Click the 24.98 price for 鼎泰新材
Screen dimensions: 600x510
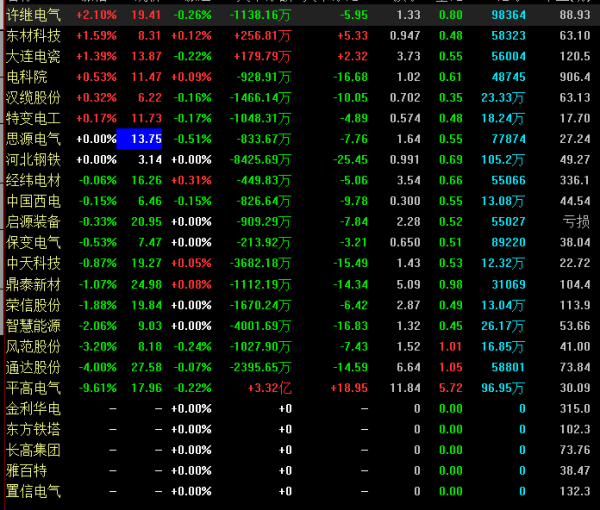146,285
